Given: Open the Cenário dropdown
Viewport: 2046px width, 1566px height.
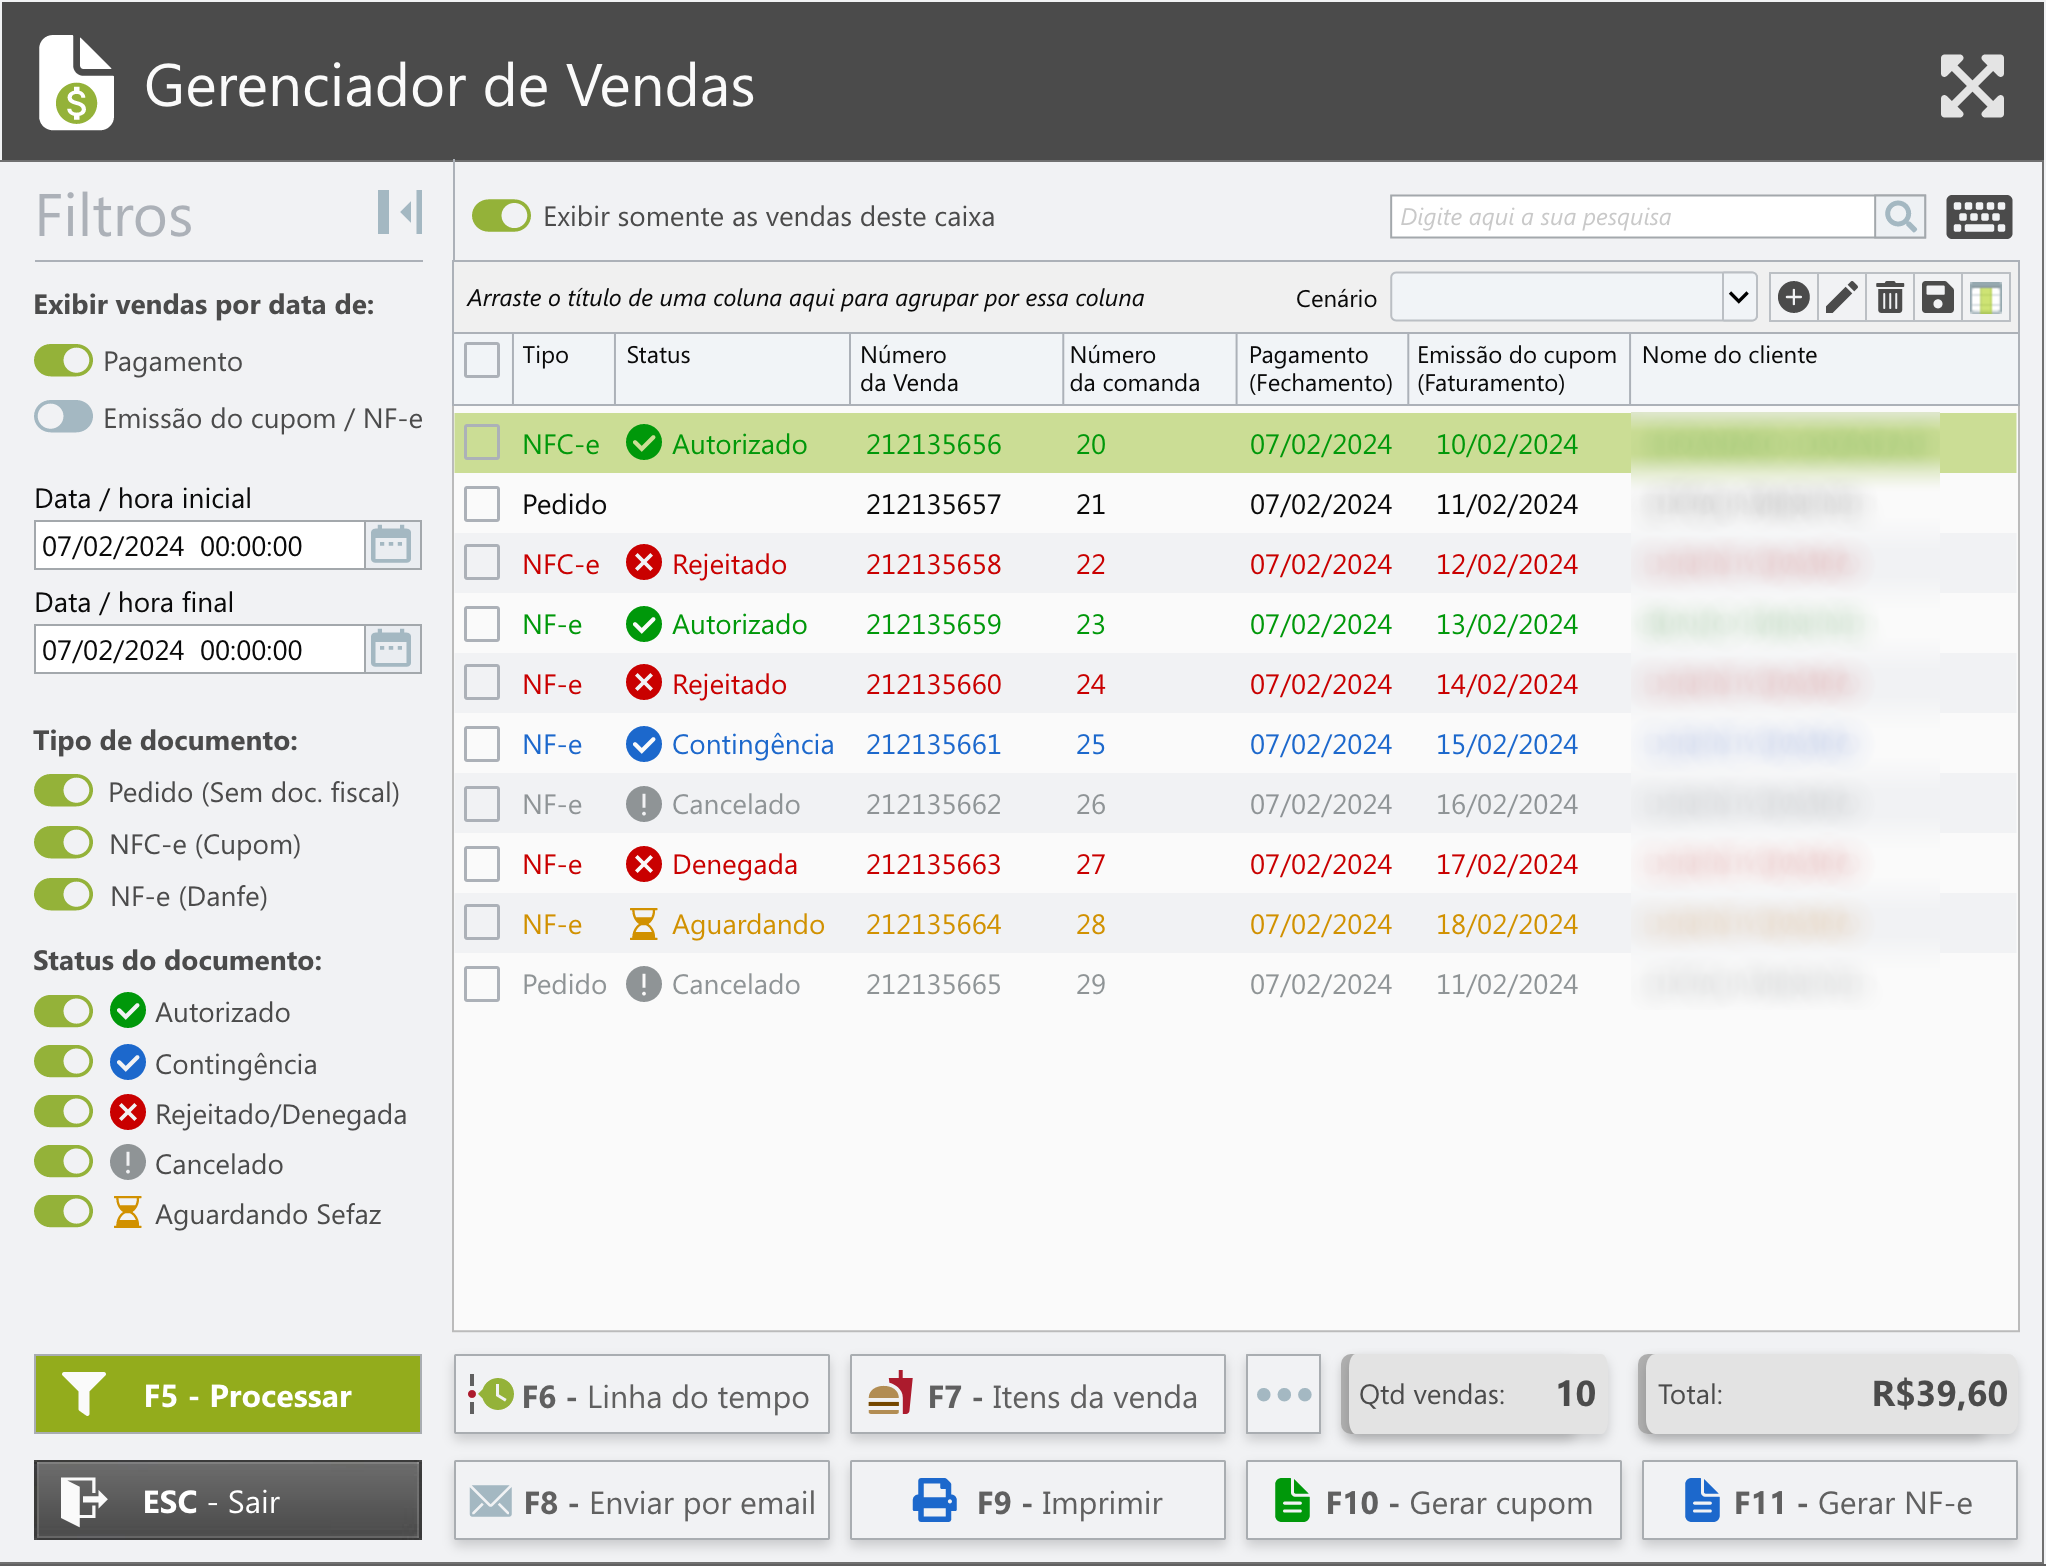Looking at the screenshot, I should click(1738, 298).
